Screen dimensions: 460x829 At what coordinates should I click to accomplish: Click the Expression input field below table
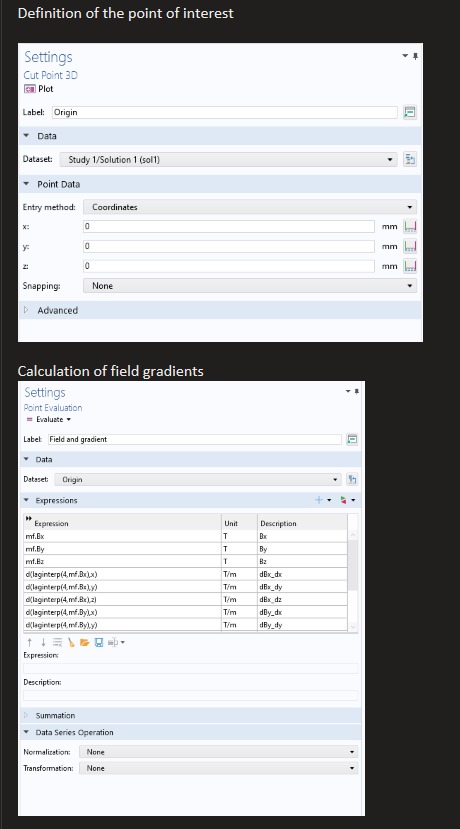tap(190, 668)
